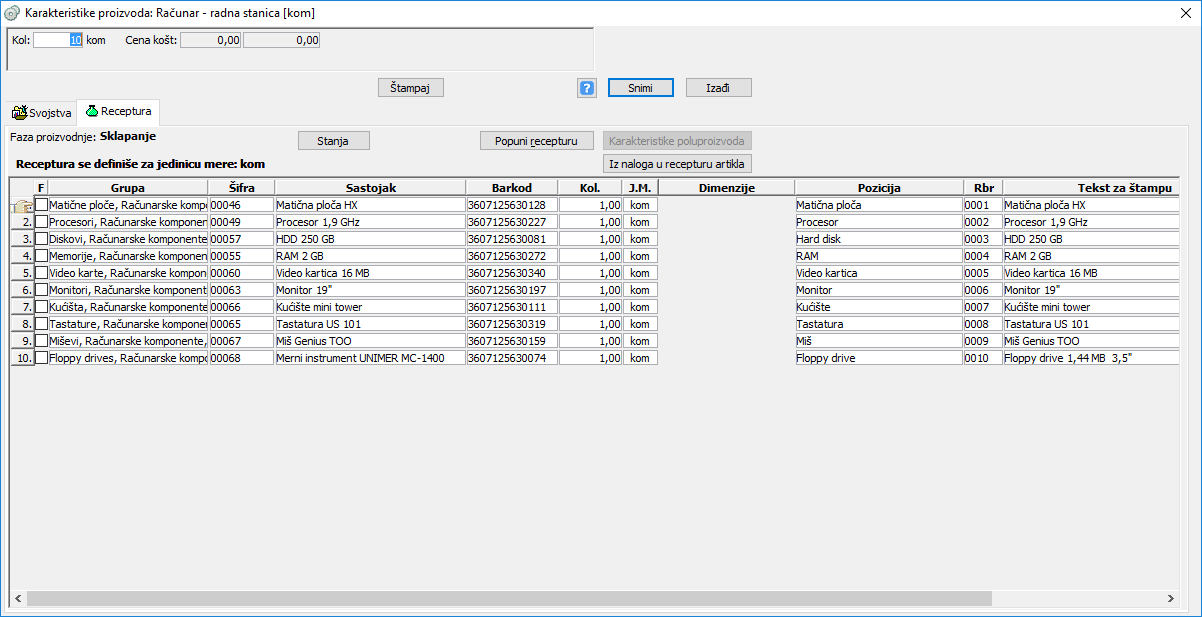Click the blue help question mark icon
The width and height of the screenshot is (1202, 617).
587,88
